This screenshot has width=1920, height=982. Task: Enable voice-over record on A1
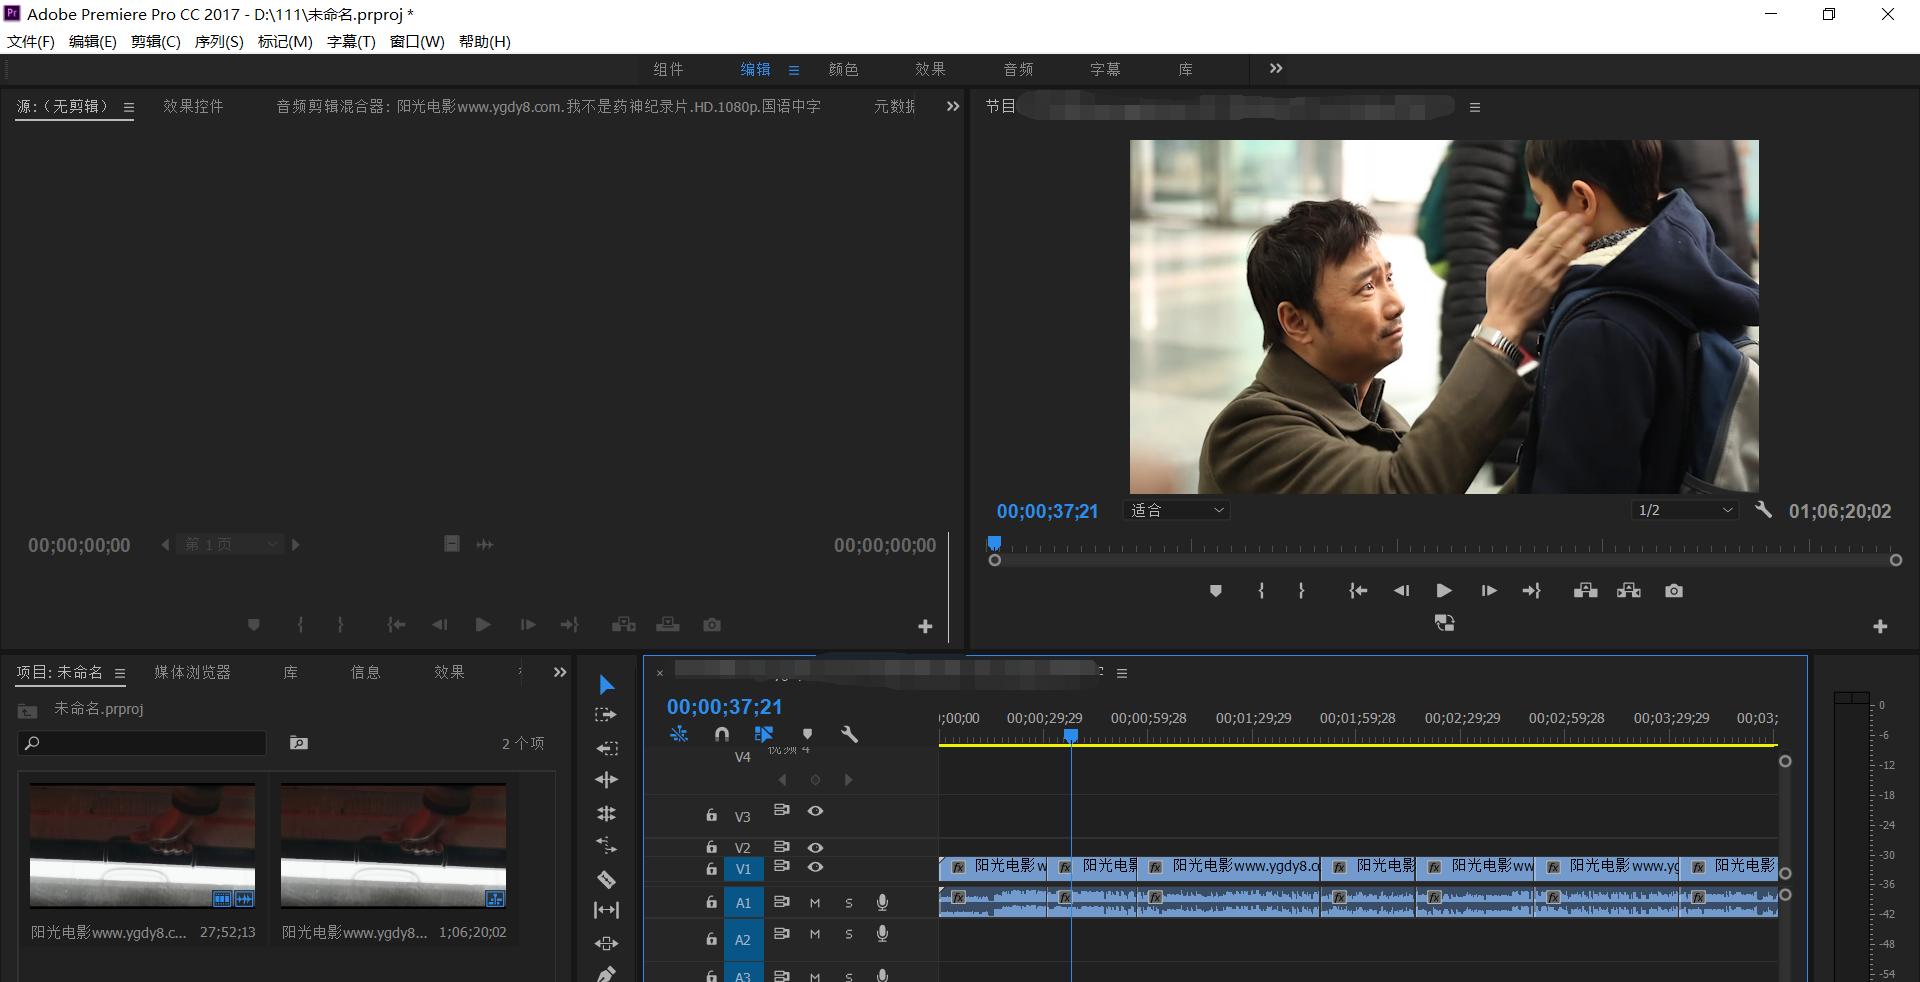coord(882,902)
